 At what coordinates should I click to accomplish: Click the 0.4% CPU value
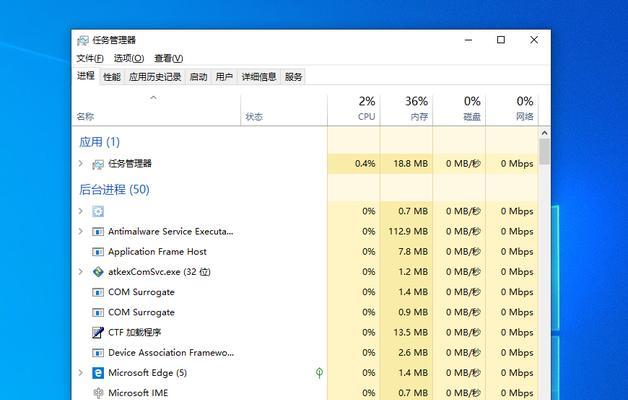(x=365, y=163)
